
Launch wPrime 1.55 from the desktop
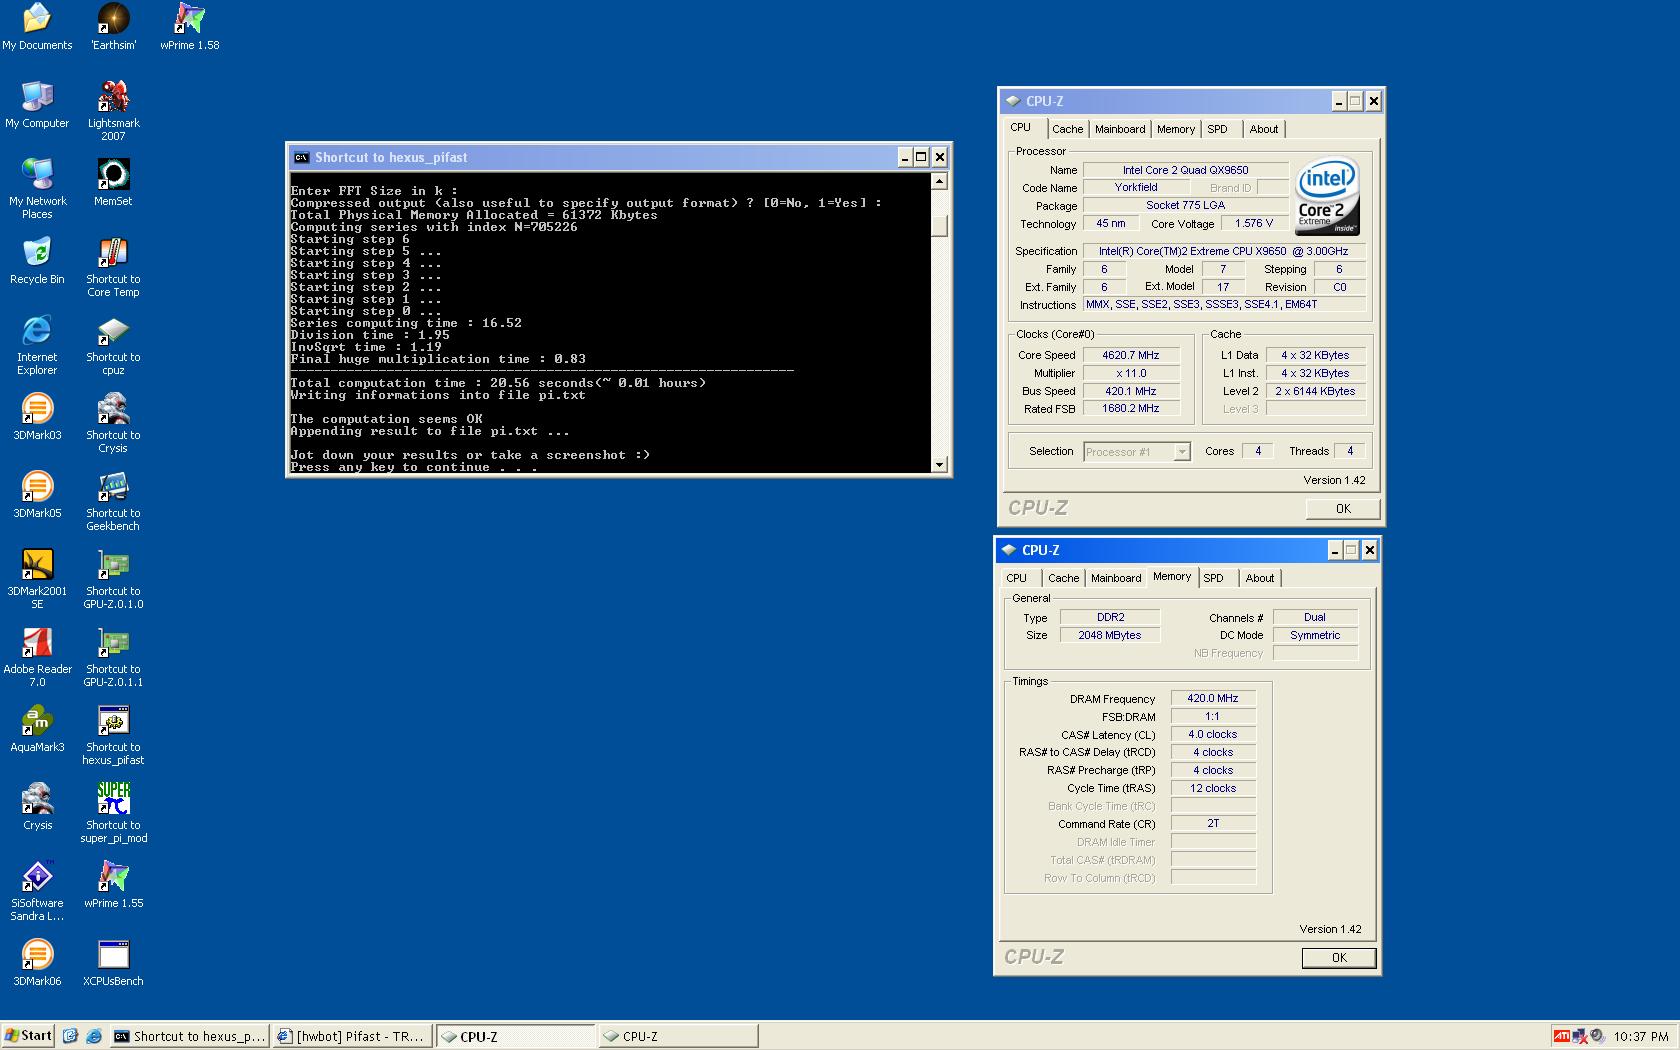[x=113, y=885]
